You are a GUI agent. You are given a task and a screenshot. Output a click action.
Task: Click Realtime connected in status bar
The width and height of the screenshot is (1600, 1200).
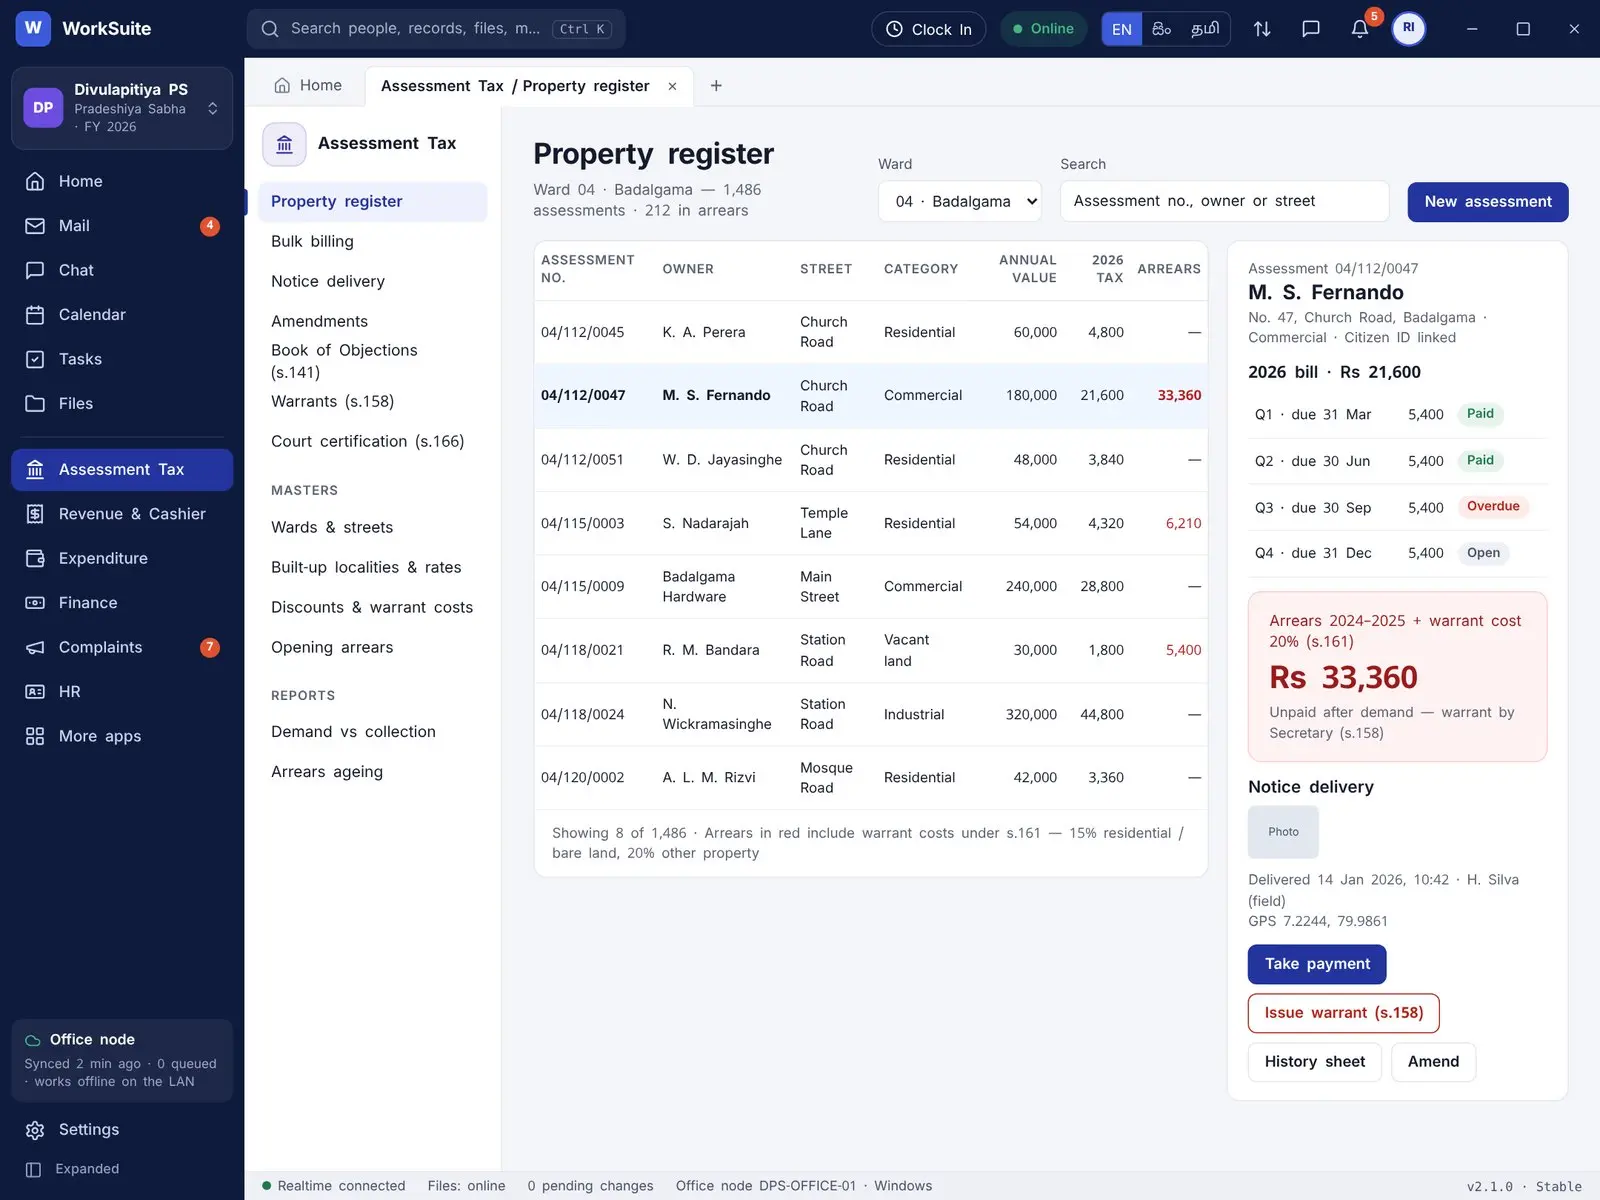point(334,1186)
